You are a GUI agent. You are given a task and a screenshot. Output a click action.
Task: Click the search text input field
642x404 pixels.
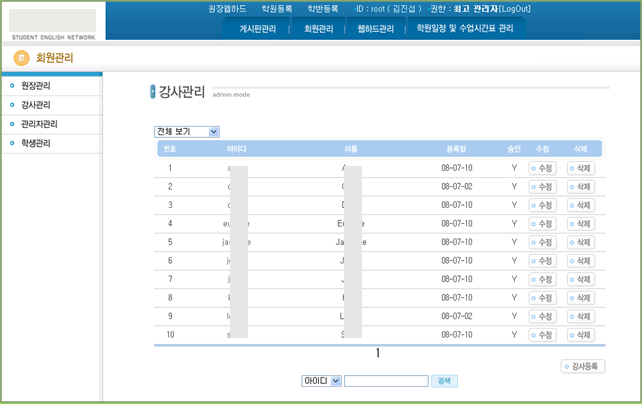click(386, 381)
